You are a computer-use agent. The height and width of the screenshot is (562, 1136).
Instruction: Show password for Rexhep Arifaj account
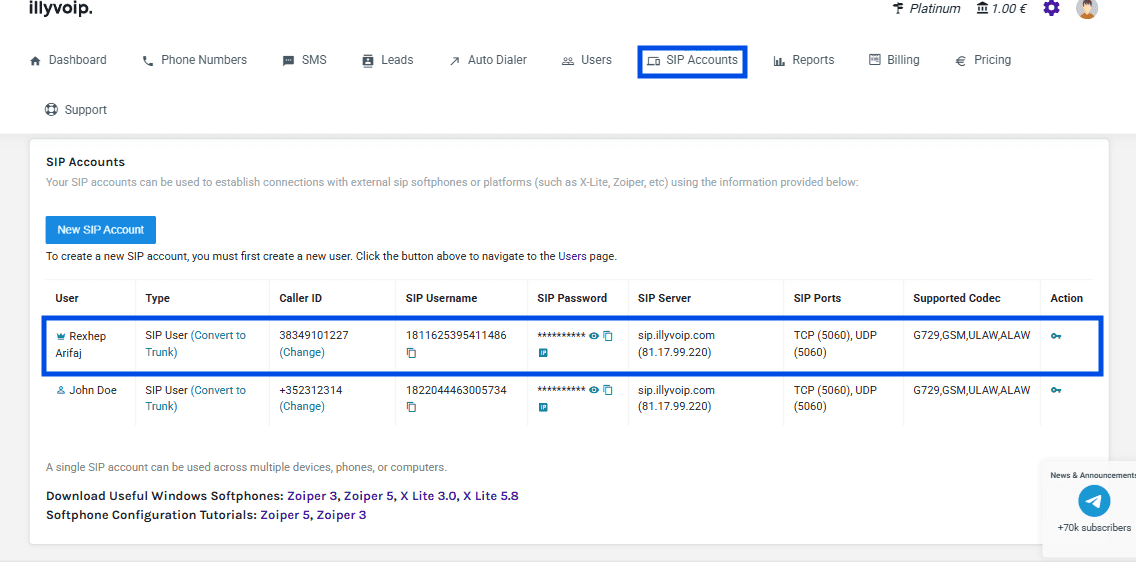[594, 336]
